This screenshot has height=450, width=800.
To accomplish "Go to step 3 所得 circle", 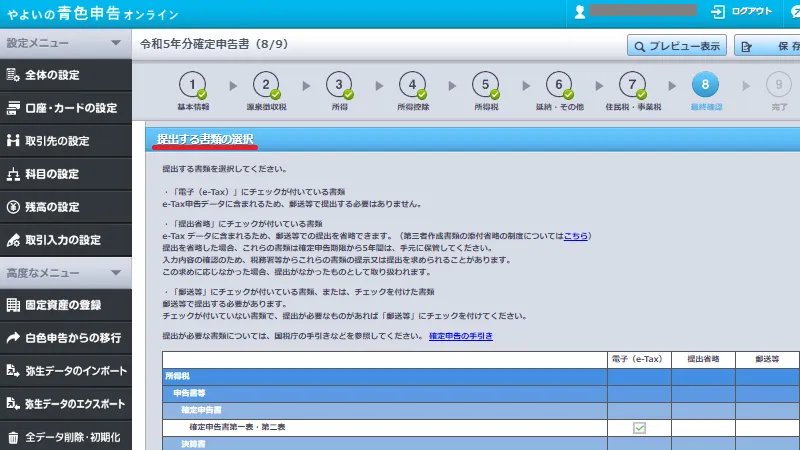I will pos(339,85).
